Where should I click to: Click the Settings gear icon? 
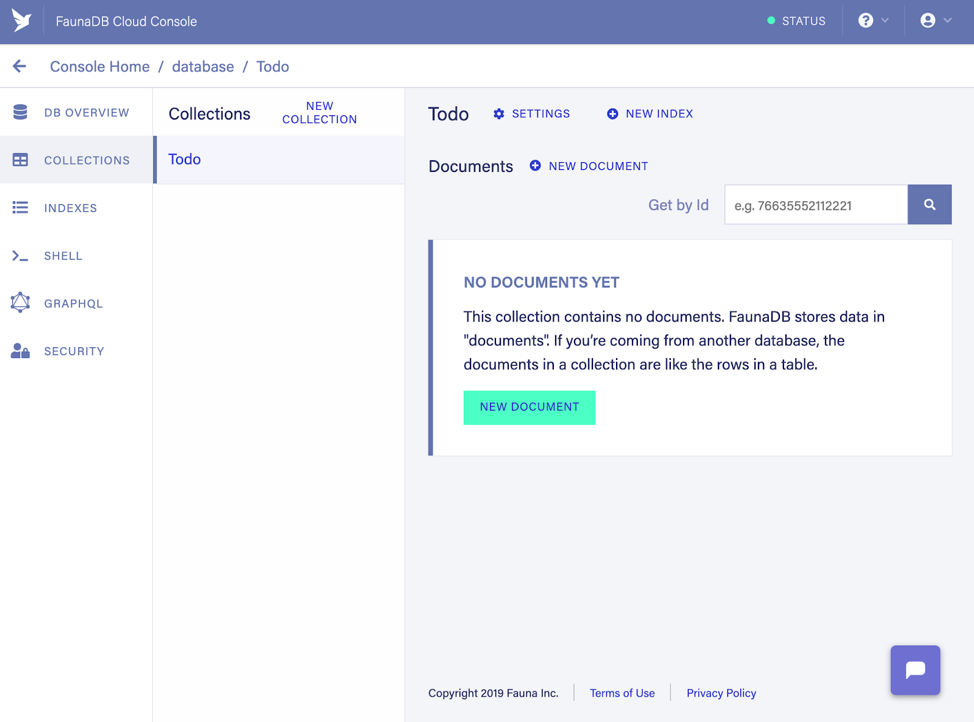[x=499, y=114]
